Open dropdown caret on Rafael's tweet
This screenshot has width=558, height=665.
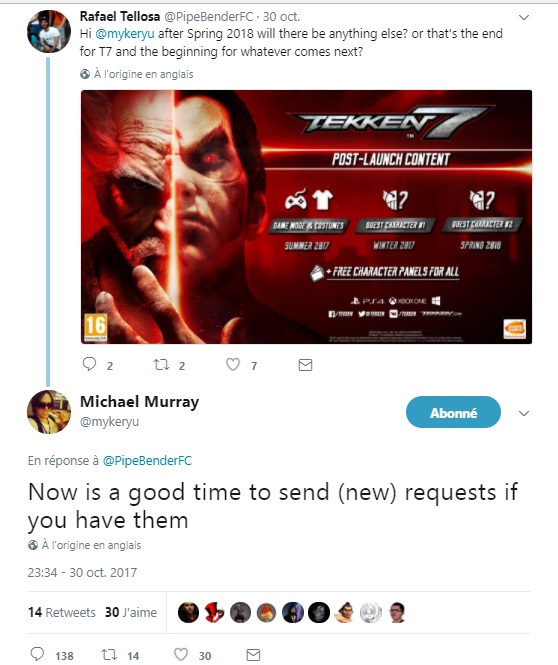(x=524, y=17)
